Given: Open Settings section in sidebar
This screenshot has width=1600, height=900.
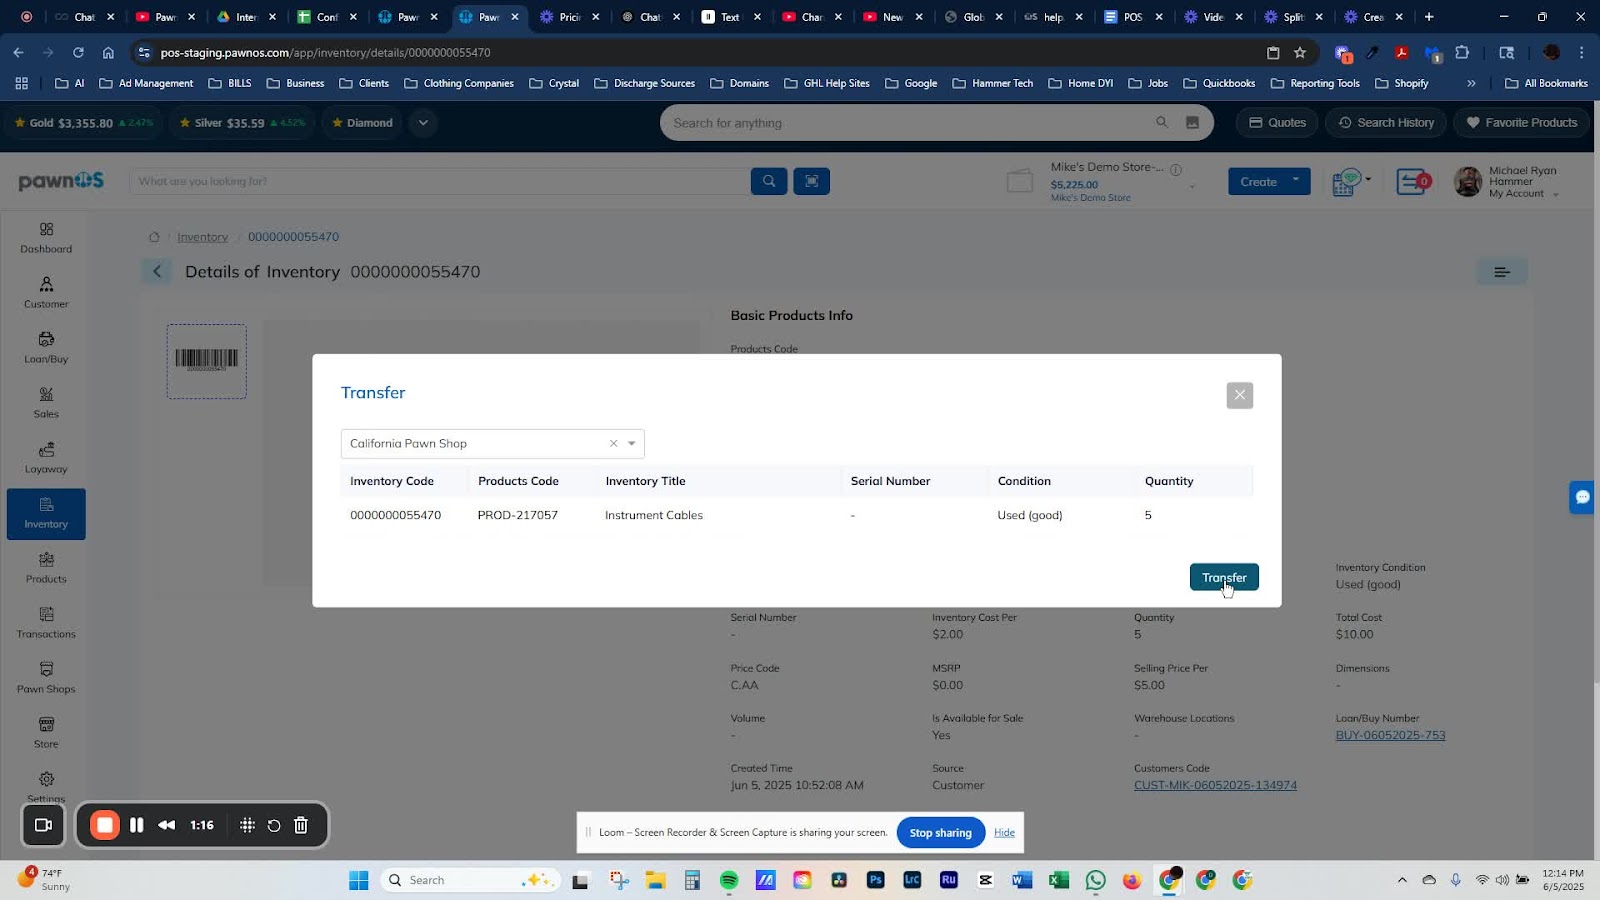Looking at the screenshot, I should (46, 787).
